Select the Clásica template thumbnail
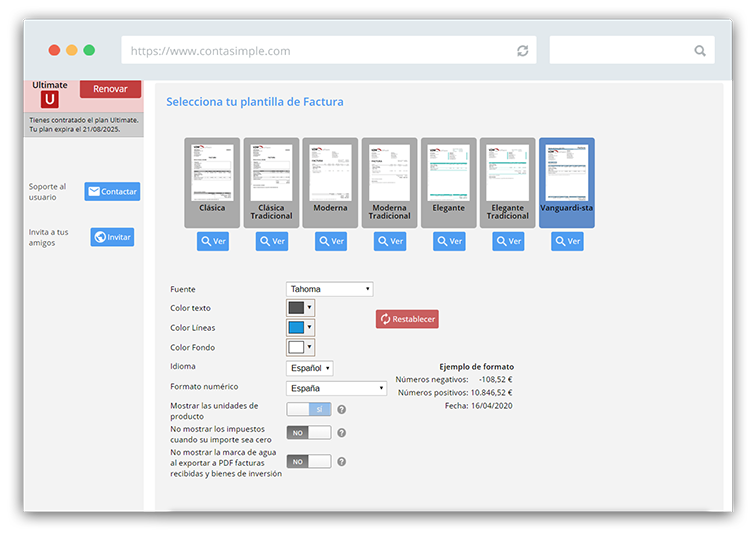Image resolution: width=750 pixels, height=535 pixels. [212, 183]
